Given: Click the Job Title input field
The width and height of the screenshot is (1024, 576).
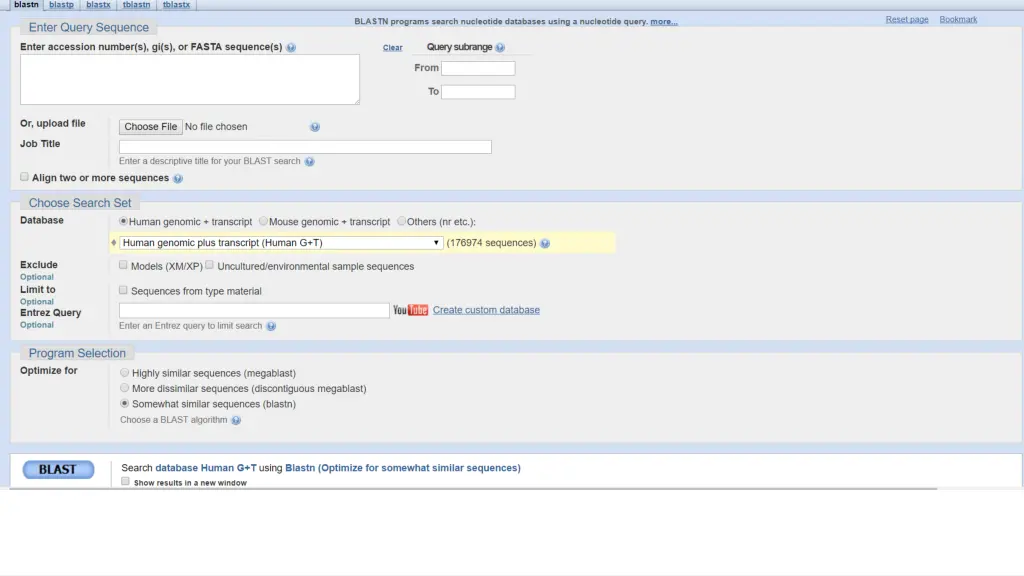Looking at the screenshot, I should pyautogui.click(x=305, y=147).
